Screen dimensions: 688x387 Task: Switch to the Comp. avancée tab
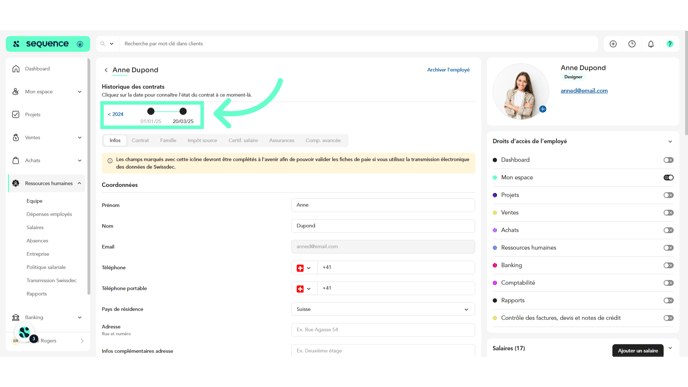(323, 140)
